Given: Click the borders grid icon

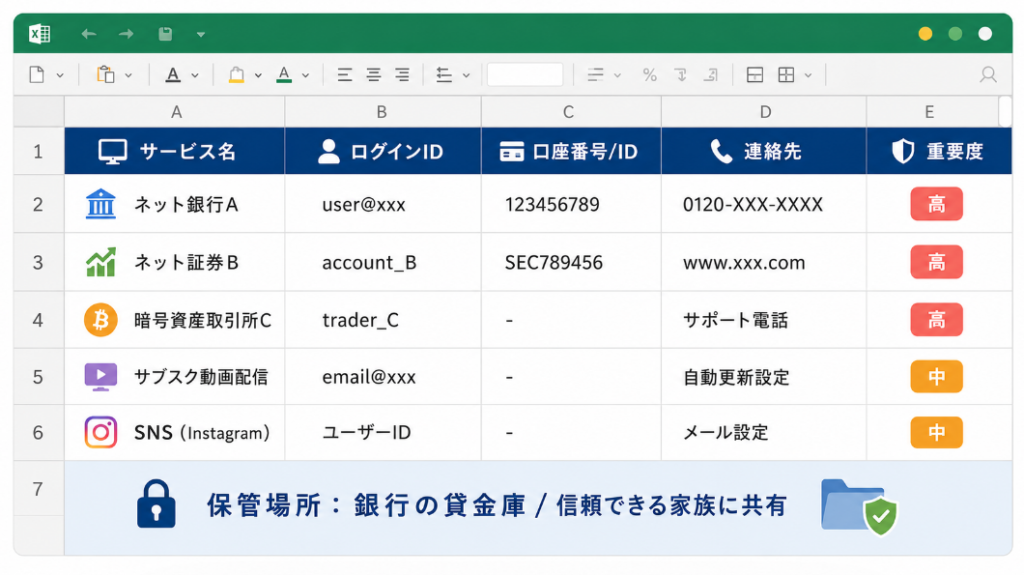Looking at the screenshot, I should click(x=786, y=75).
